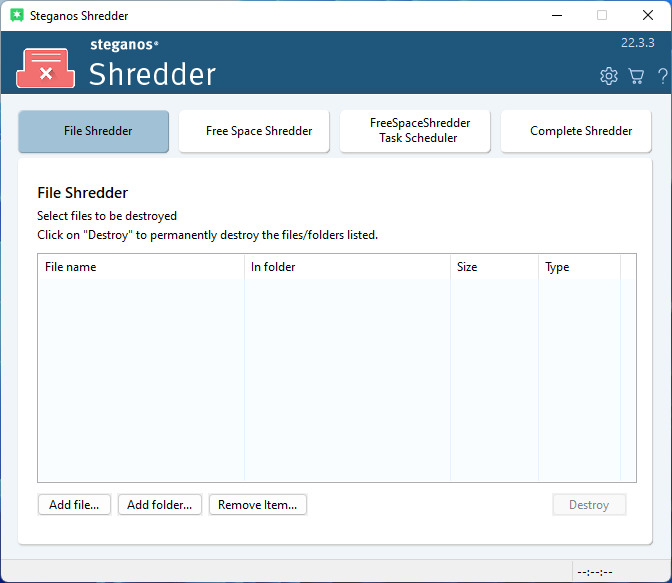Open help via question mark icon
Image resolution: width=672 pixels, height=583 pixels.
tap(662, 76)
